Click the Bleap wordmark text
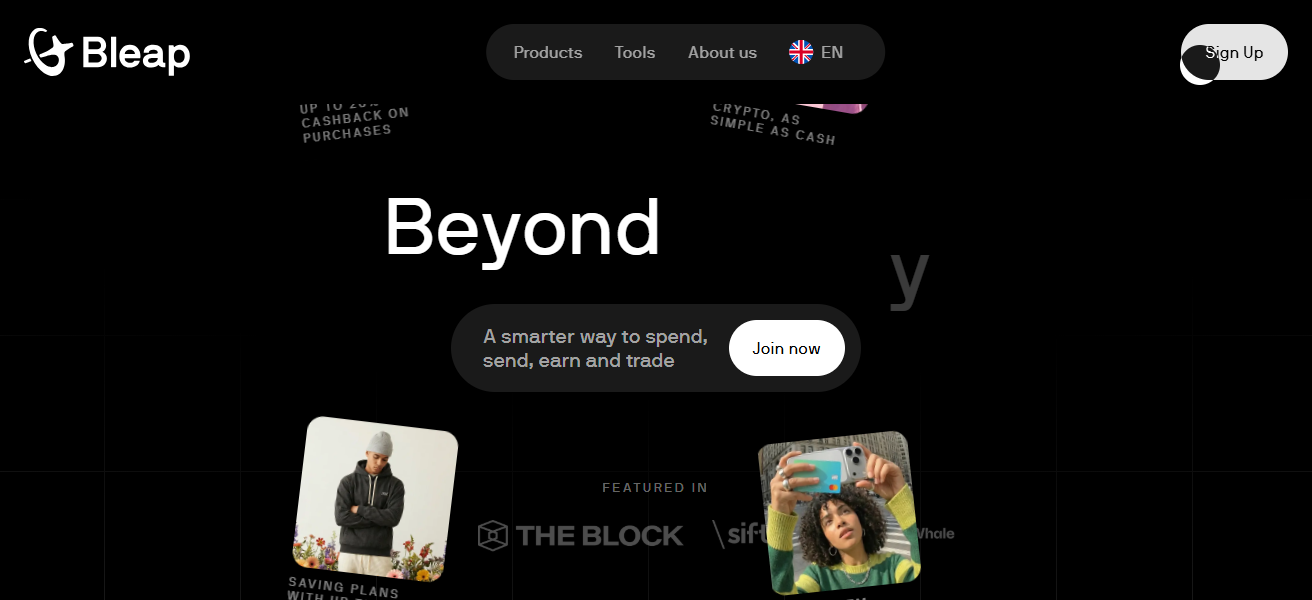Image resolution: width=1312 pixels, height=600 pixels. pyautogui.click(x=136, y=53)
